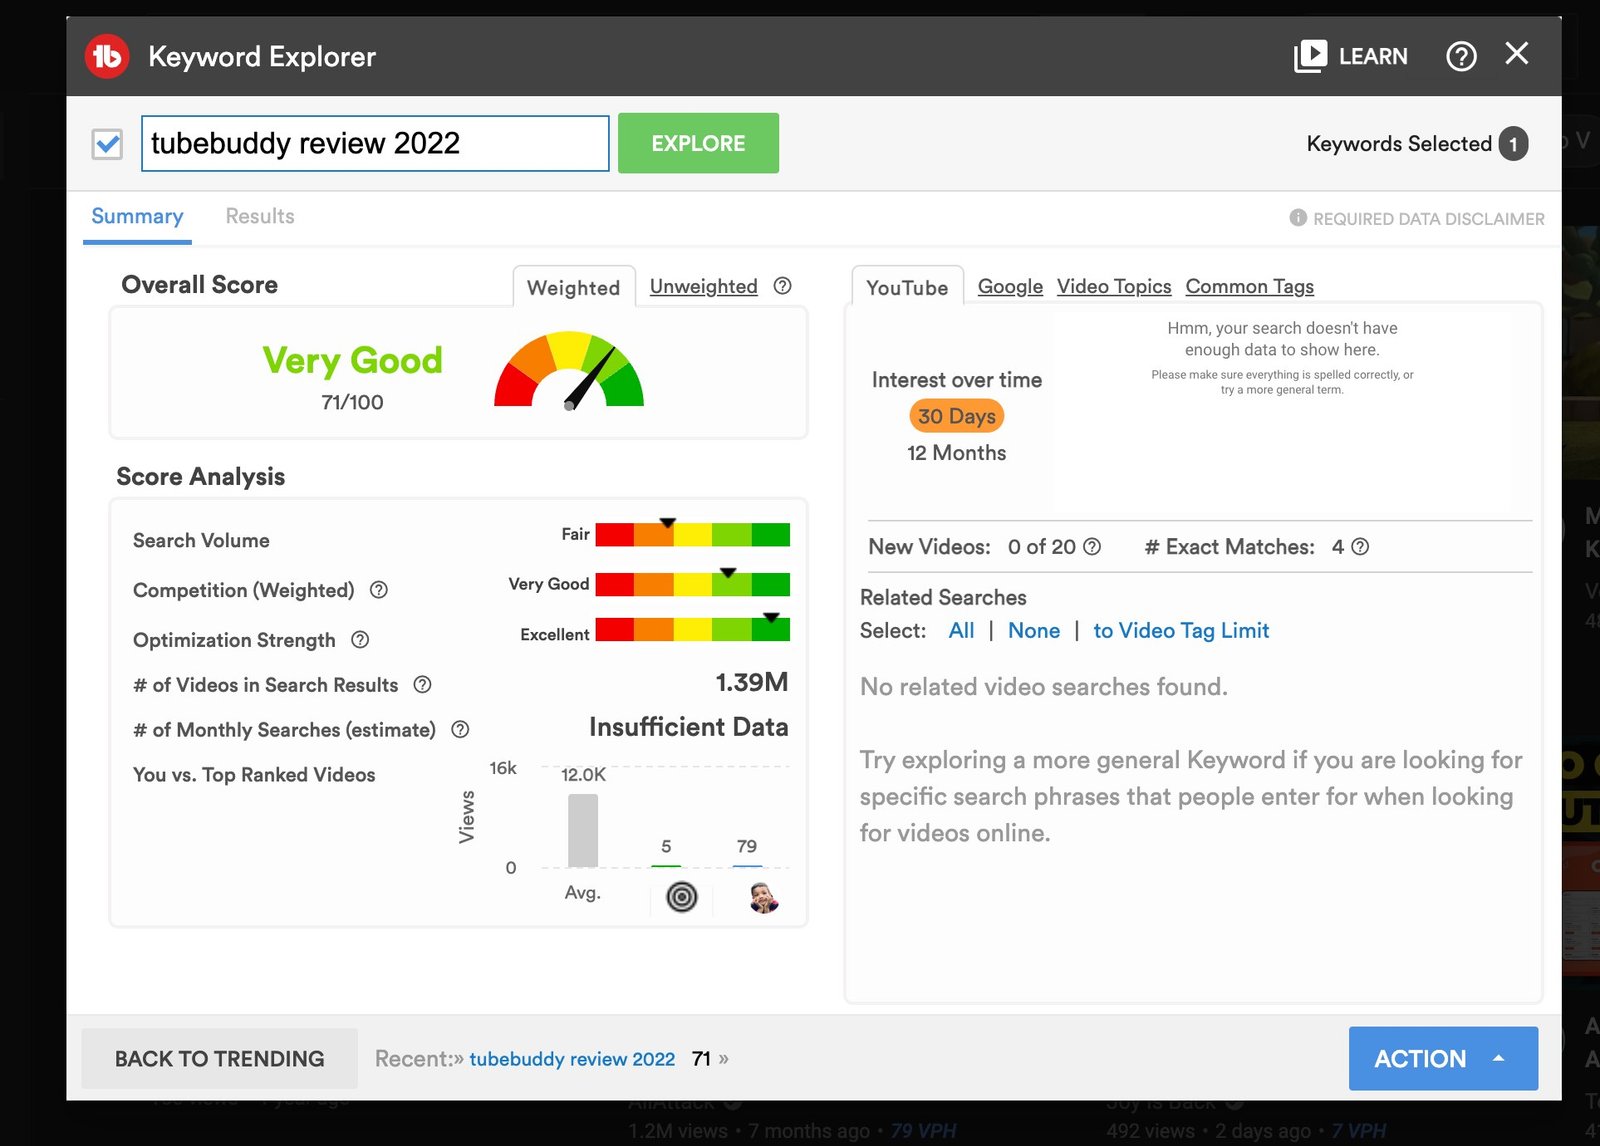Select the 30 Days interest option

coord(957,416)
